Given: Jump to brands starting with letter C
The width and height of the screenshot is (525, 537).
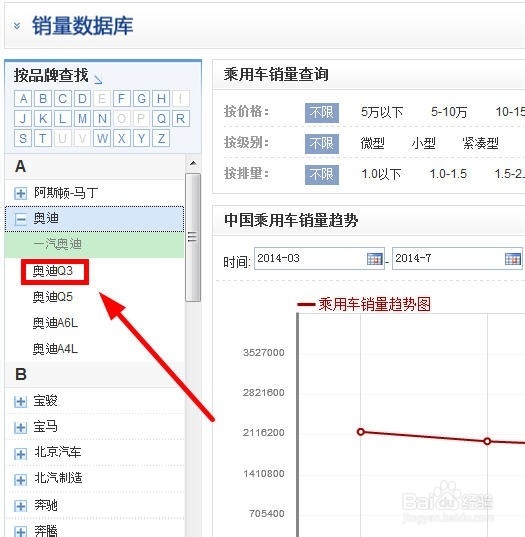Looking at the screenshot, I should coord(62,99).
